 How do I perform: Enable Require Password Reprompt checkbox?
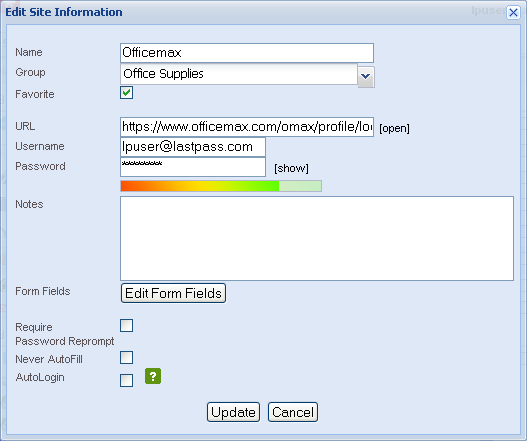(x=126, y=325)
